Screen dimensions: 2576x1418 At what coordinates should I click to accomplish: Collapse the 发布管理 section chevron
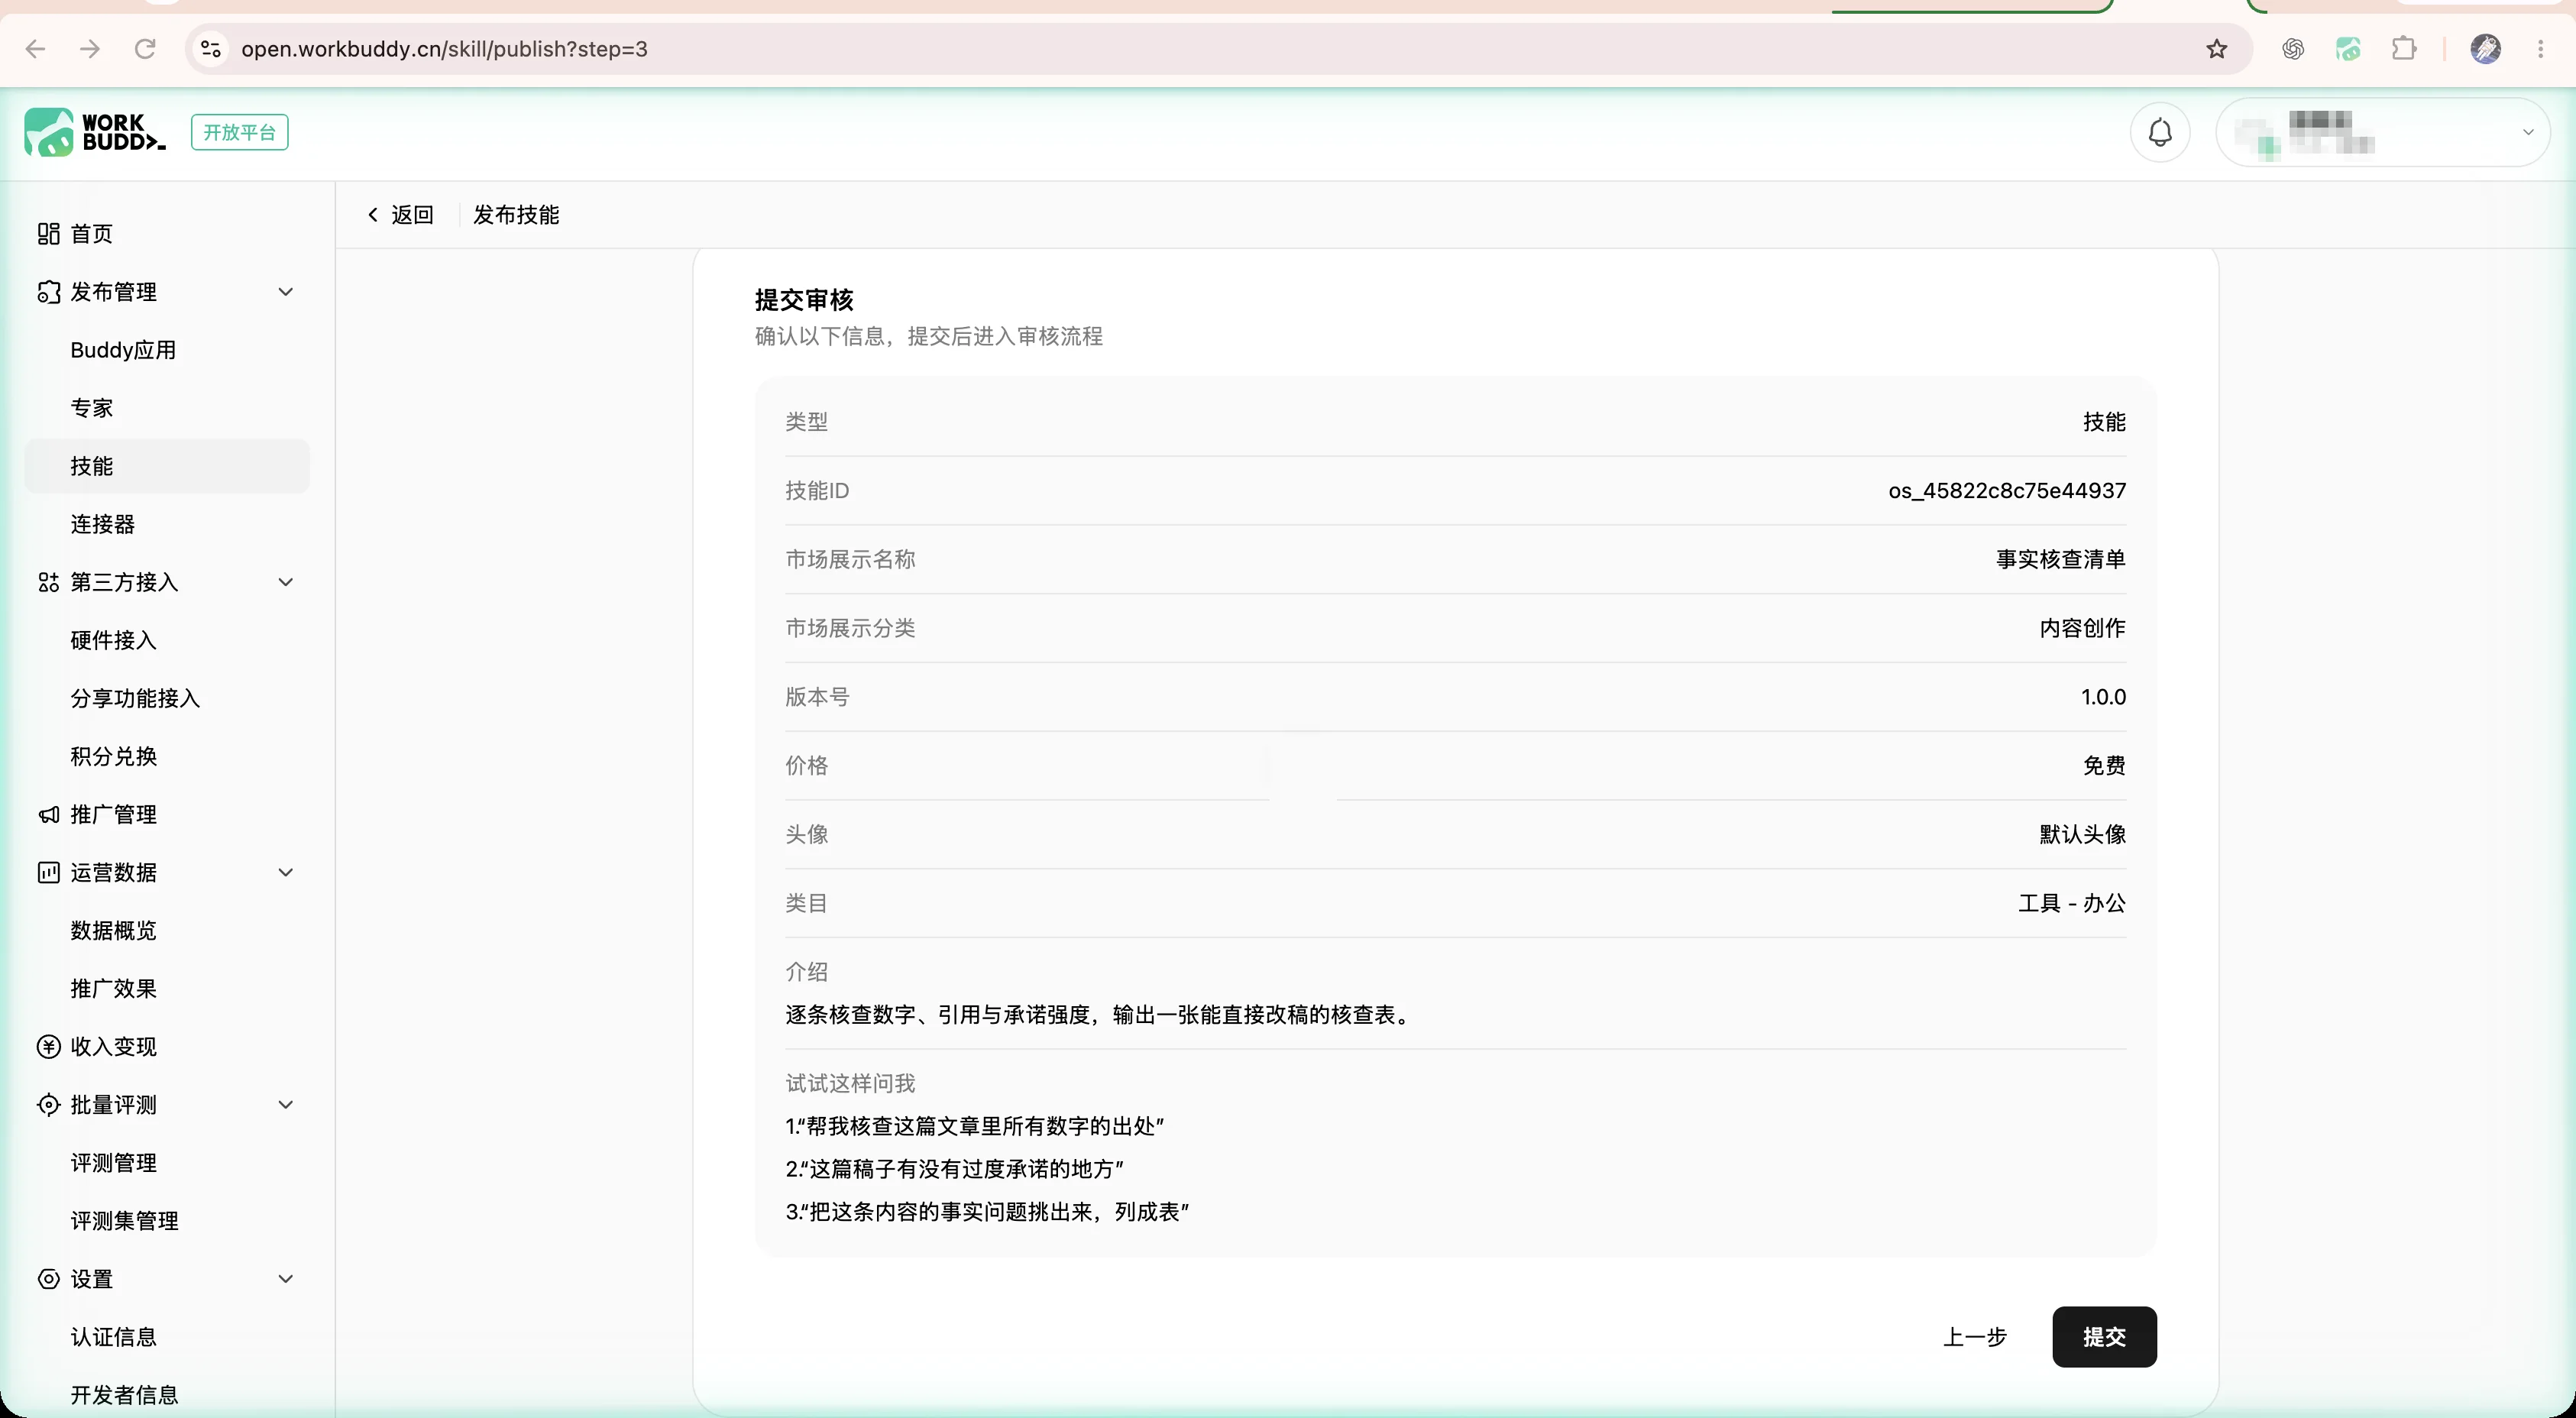286,292
